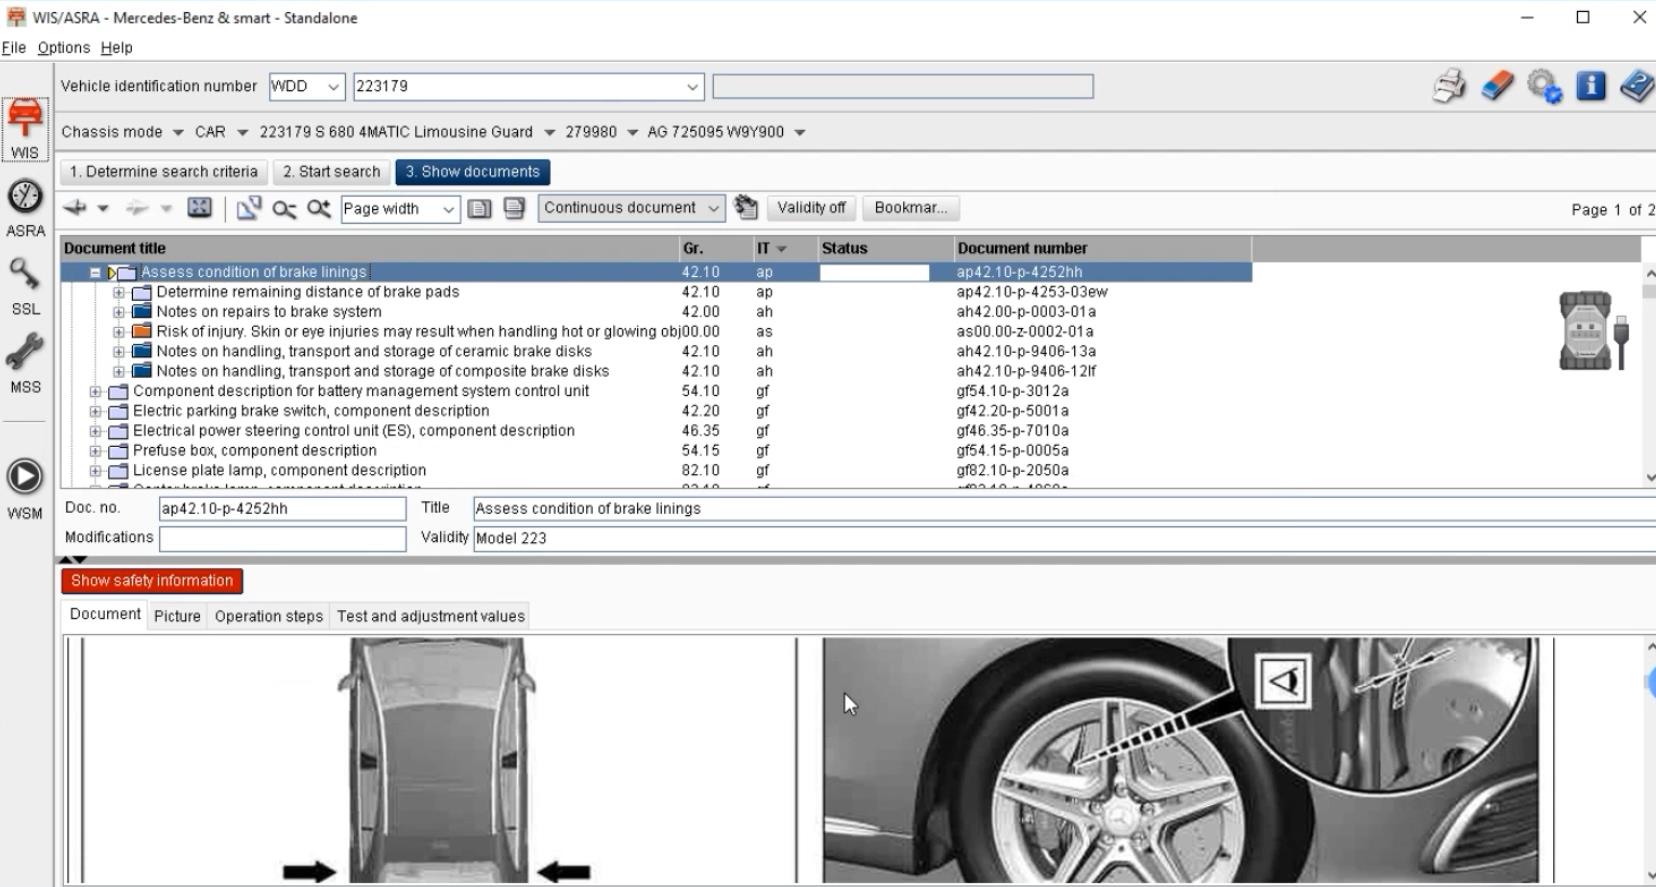Image resolution: width=1656 pixels, height=887 pixels.
Task: Open the ASRA module in sidebar
Action: point(25,208)
